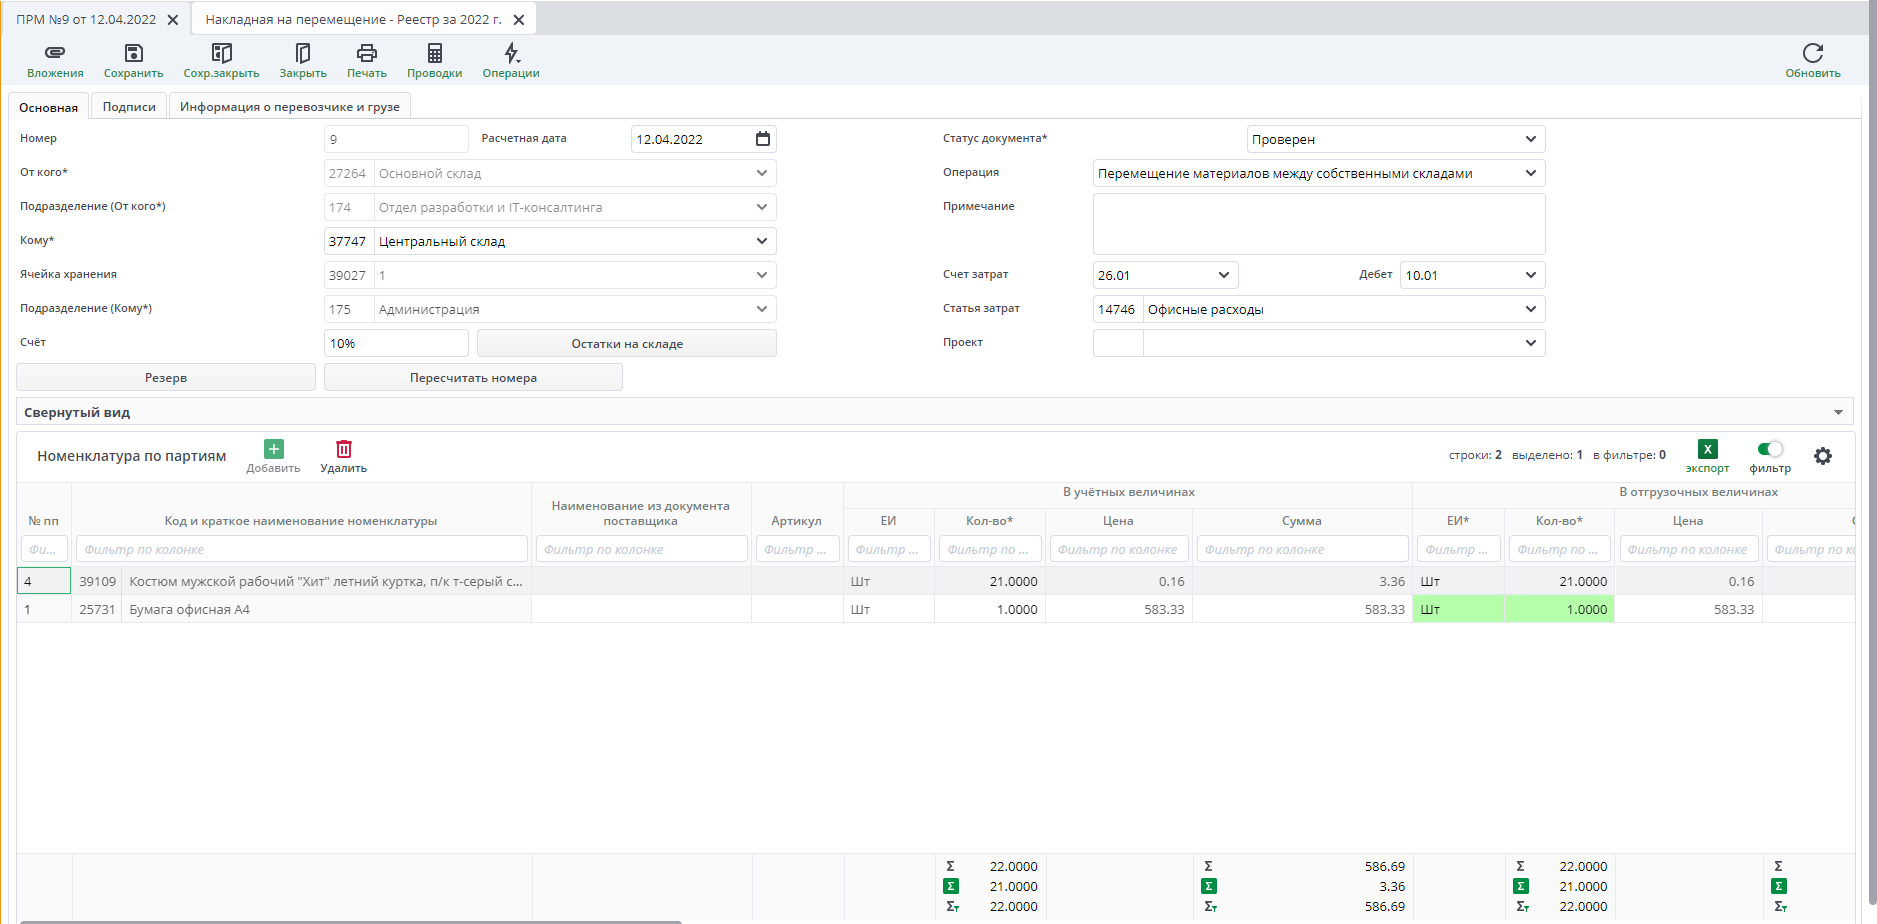The image size is (1877, 924).
Task: Save document with Сохранить icon
Action: [133, 53]
